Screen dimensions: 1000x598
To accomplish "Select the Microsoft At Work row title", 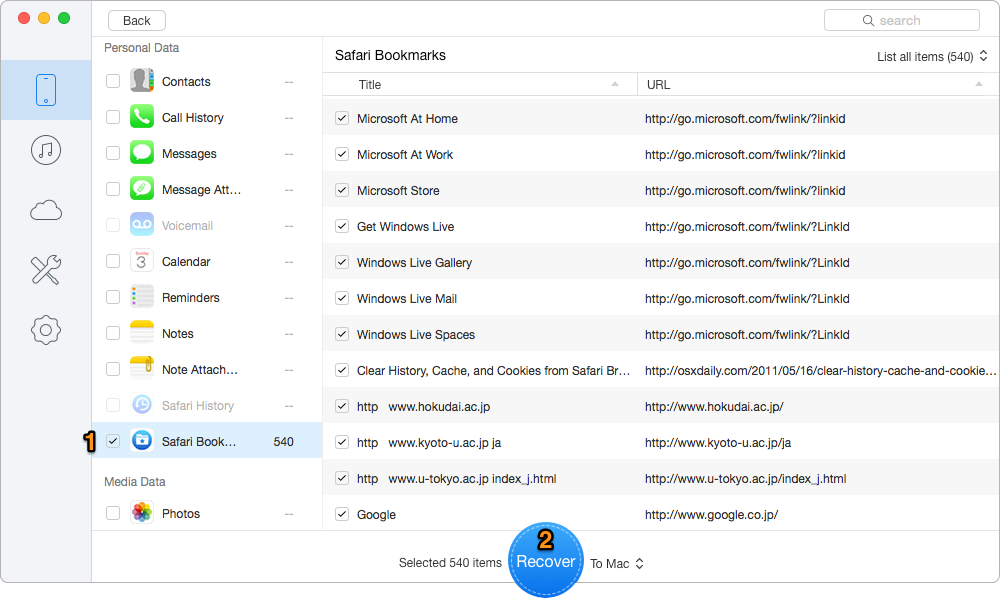I will [x=405, y=155].
